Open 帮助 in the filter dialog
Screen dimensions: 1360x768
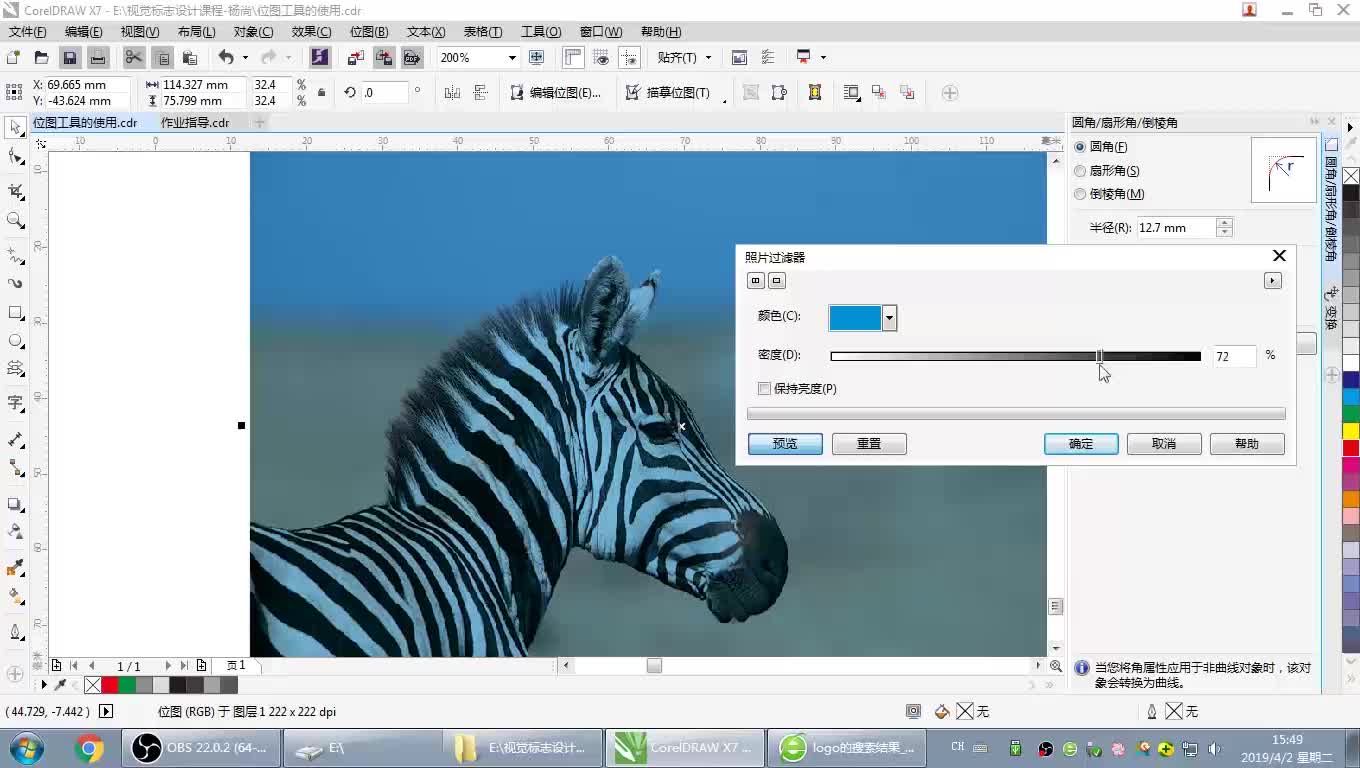pos(1247,444)
